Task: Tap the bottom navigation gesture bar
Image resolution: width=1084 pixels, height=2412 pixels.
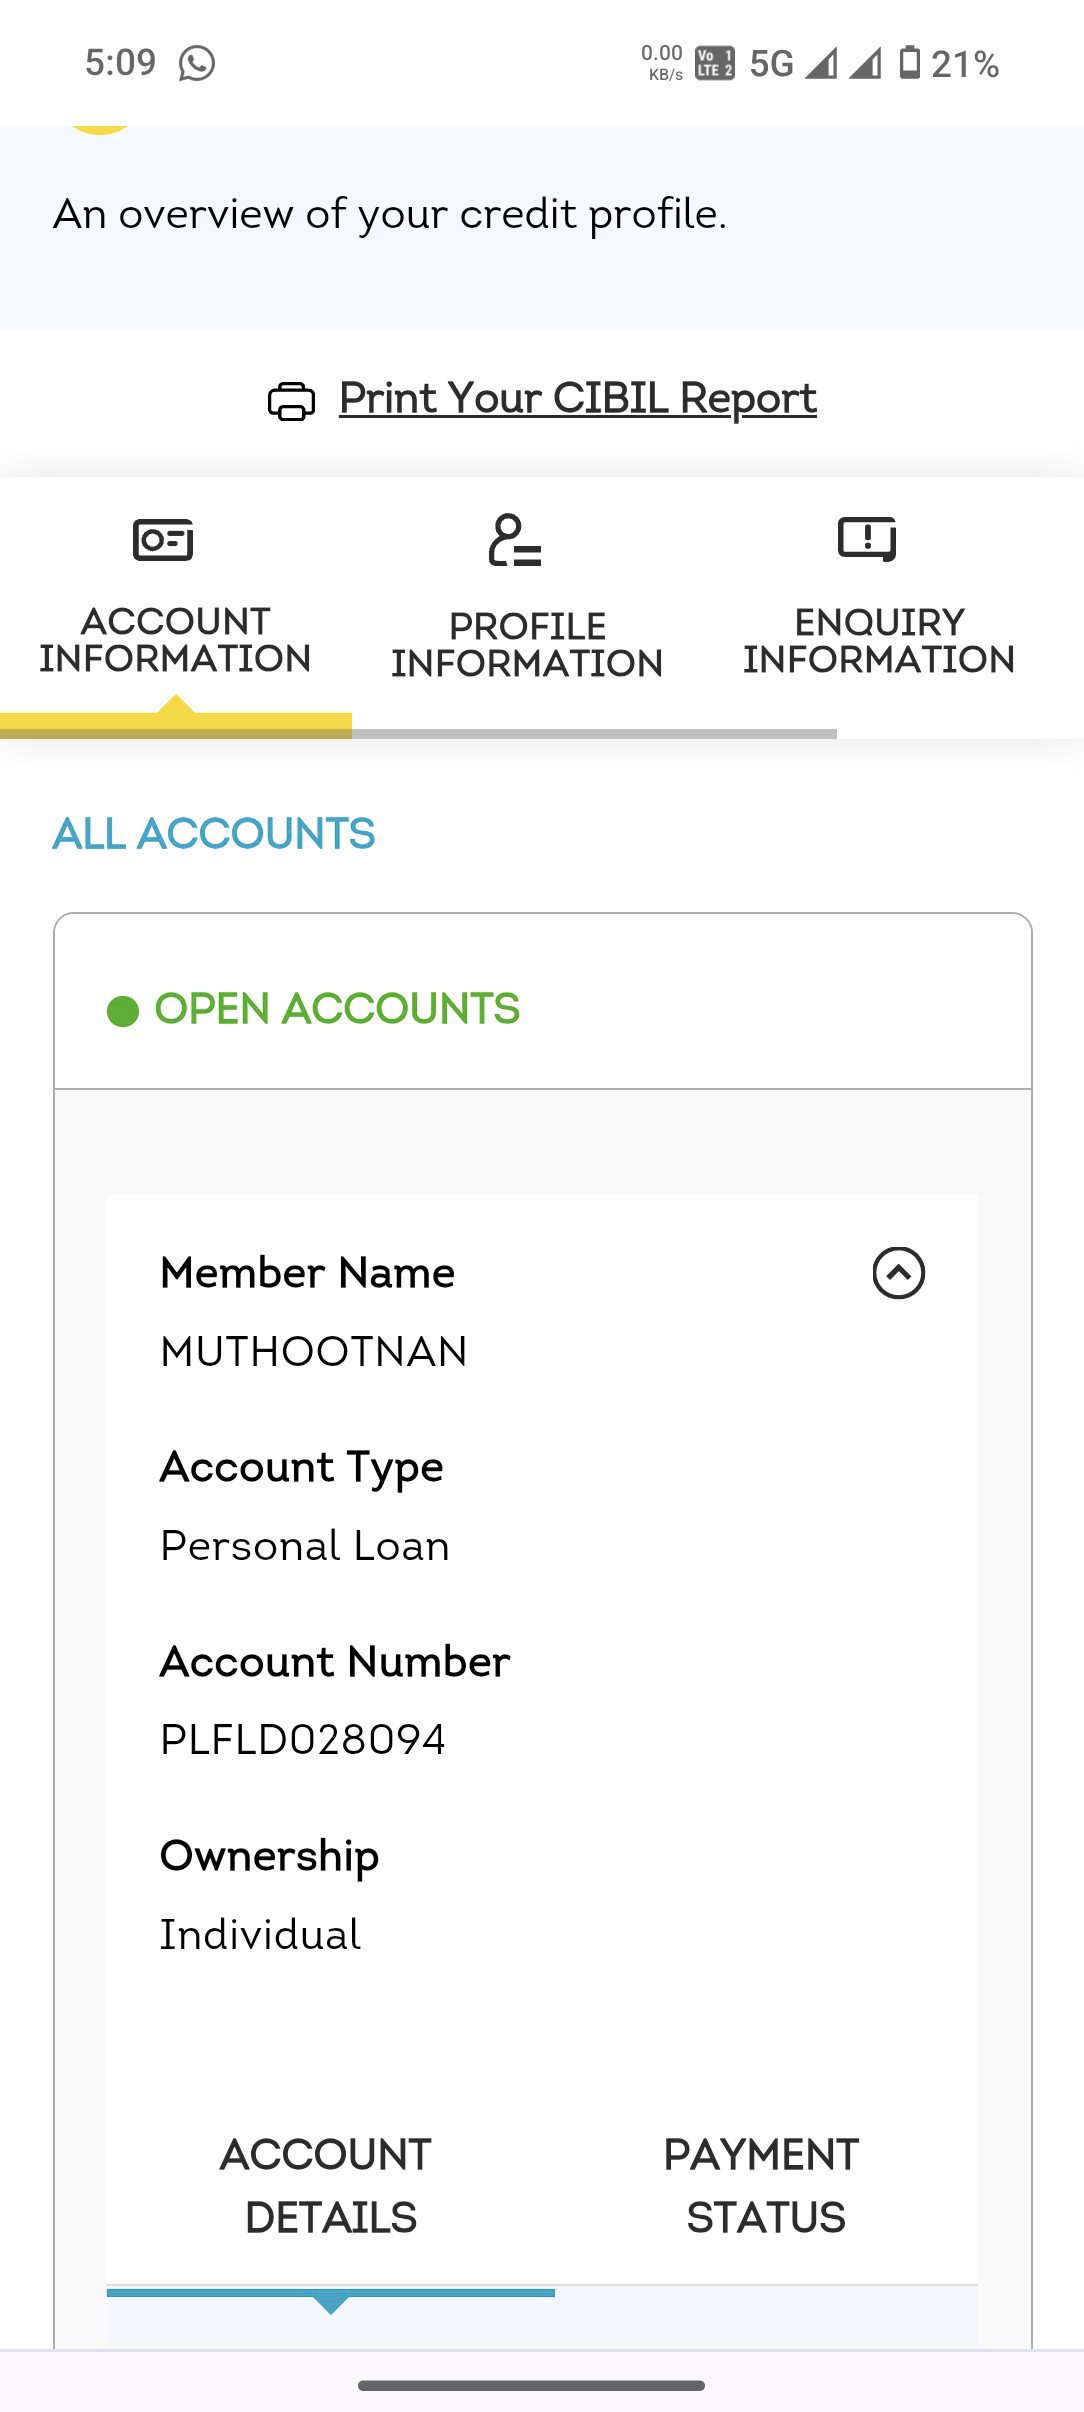Action: coord(531,2386)
